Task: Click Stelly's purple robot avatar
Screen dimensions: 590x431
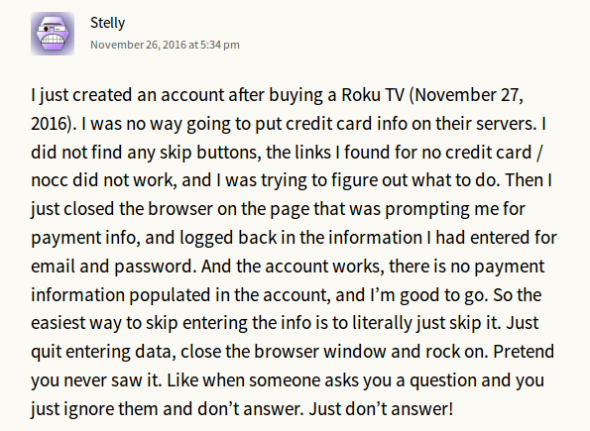Action: point(52,34)
